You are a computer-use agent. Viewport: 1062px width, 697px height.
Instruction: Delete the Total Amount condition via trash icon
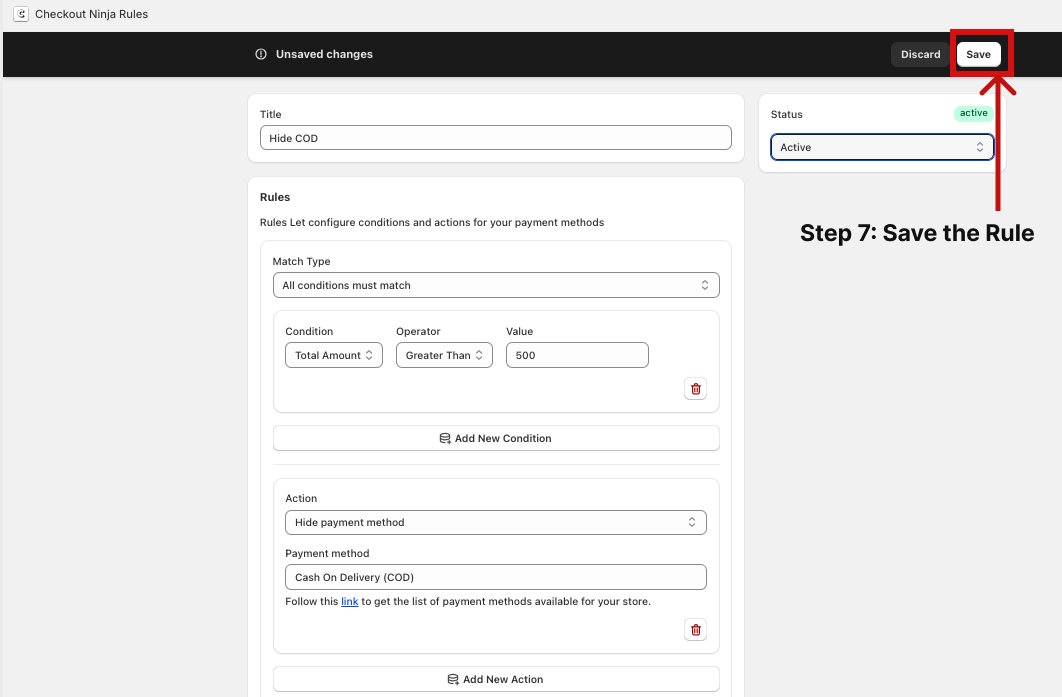(696, 389)
